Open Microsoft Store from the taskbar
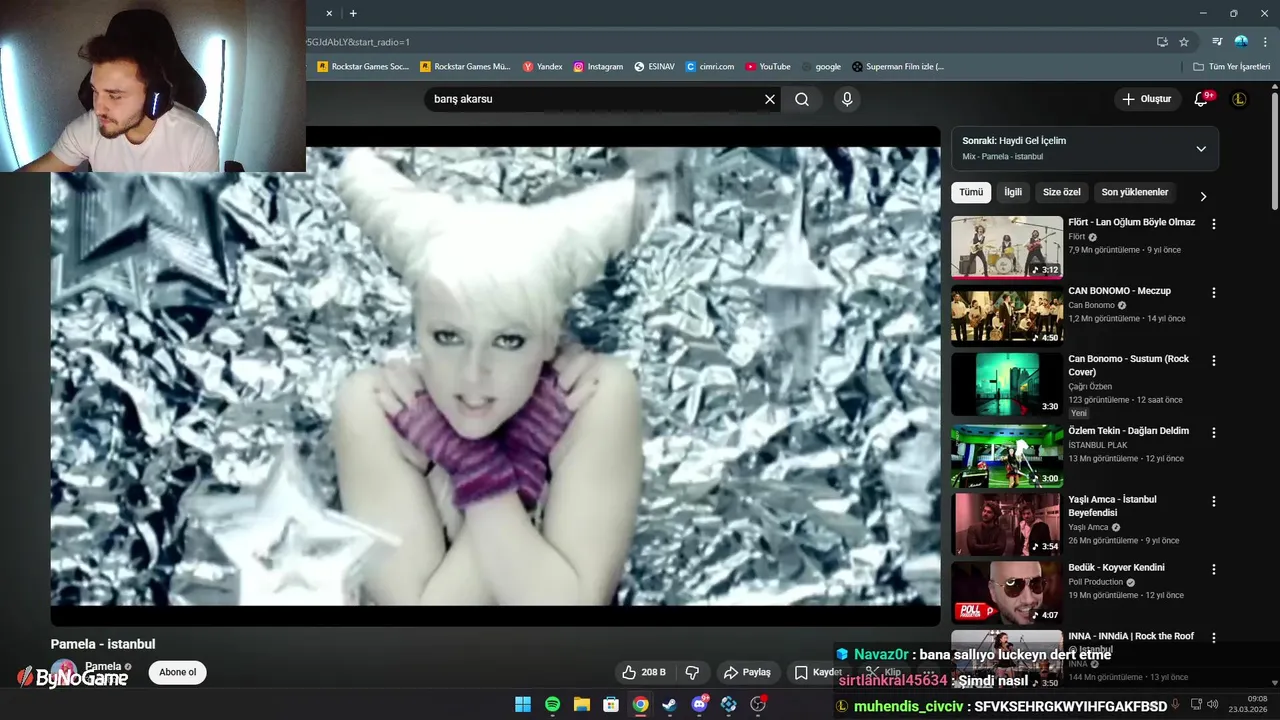Viewport: 1280px width, 720px height. coord(611,704)
